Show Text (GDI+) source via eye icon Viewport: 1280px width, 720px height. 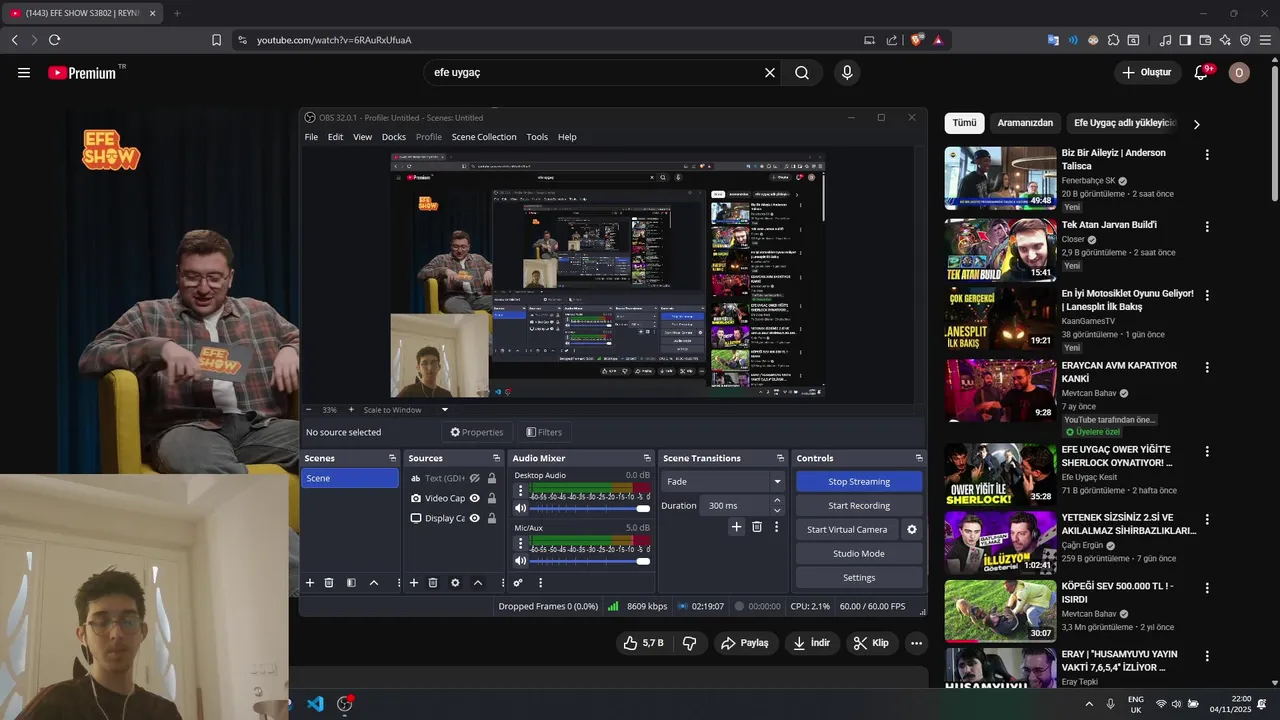[475, 479]
